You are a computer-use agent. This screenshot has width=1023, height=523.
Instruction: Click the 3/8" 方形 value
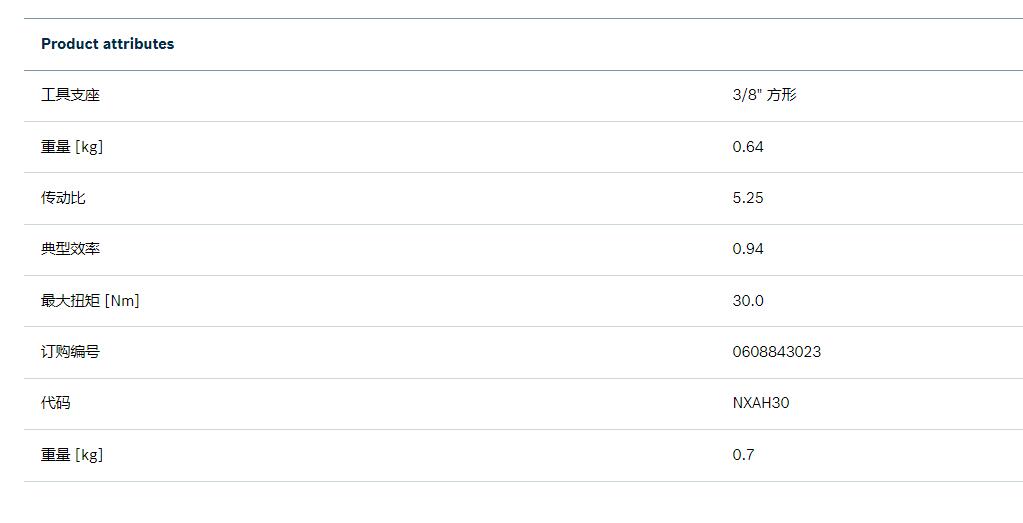[x=765, y=95]
